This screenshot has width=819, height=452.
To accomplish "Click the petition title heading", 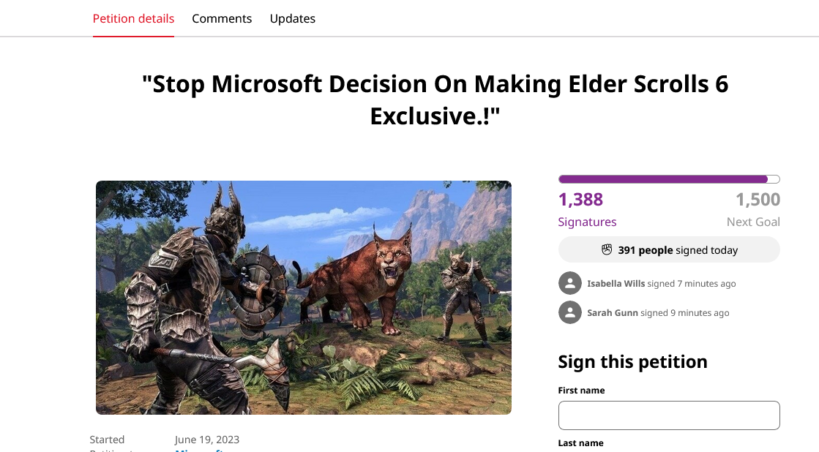I will coord(434,100).
